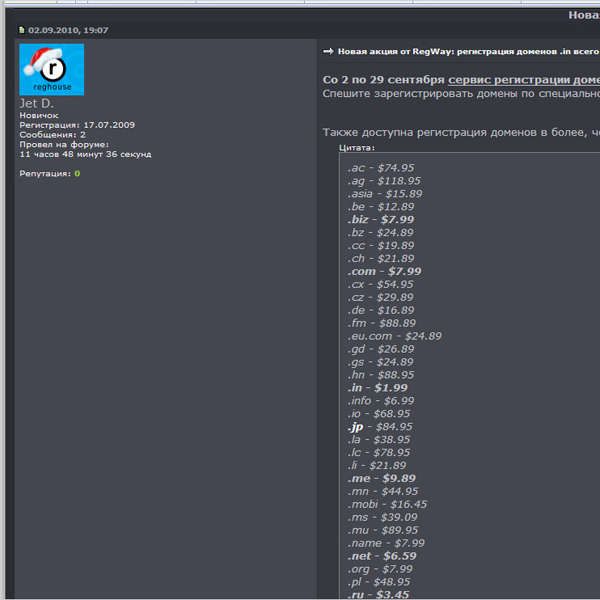Screen dimensions: 600x600
Task: Click the 'Новичок' user rank text
Action: click(39, 115)
